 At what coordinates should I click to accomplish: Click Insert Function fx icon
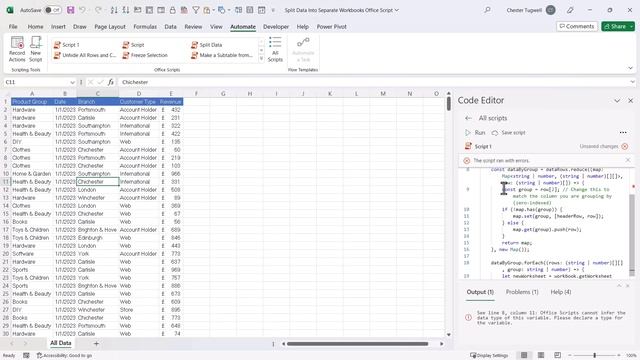[111, 82]
